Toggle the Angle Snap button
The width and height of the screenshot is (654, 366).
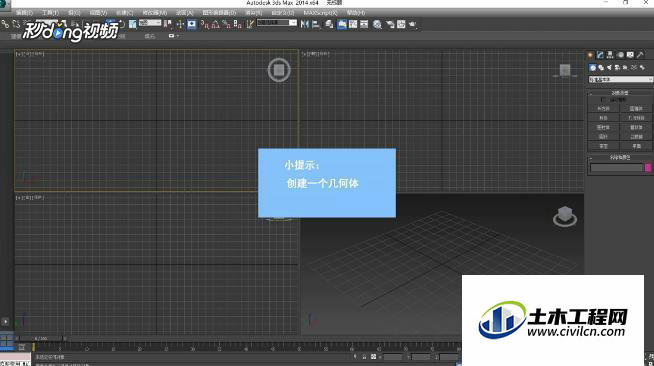click(x=216, y=24)
